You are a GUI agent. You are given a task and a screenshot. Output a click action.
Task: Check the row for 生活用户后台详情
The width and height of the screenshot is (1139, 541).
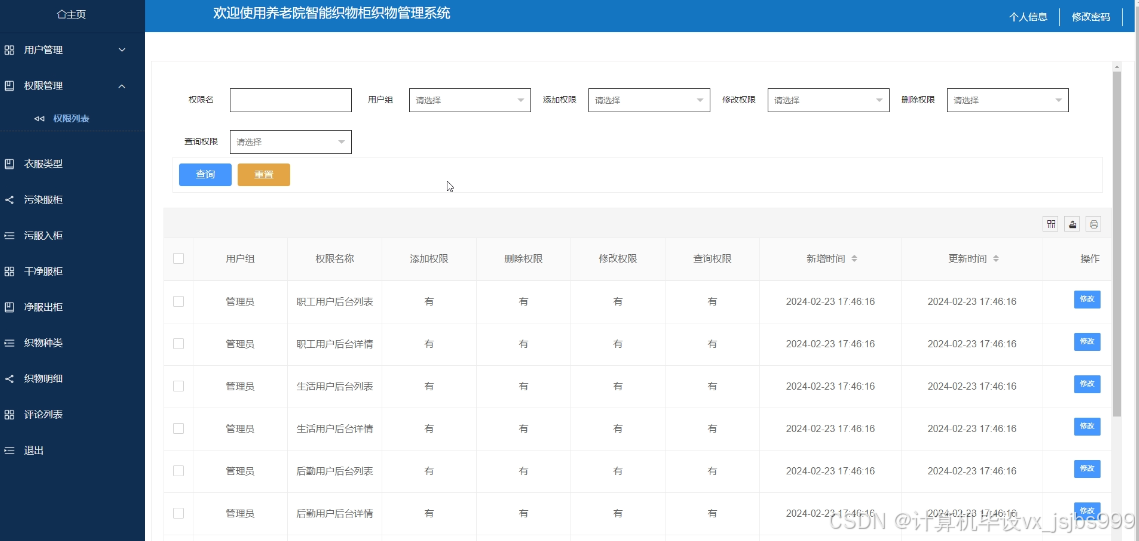pyautogui.click(x=179, y=428)
